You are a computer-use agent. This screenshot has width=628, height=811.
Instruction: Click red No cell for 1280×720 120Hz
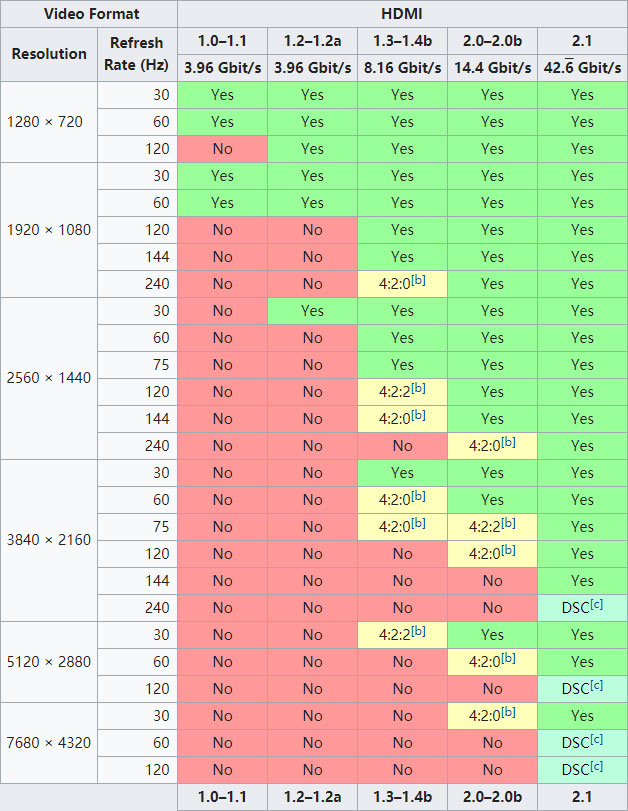(222, 149)
